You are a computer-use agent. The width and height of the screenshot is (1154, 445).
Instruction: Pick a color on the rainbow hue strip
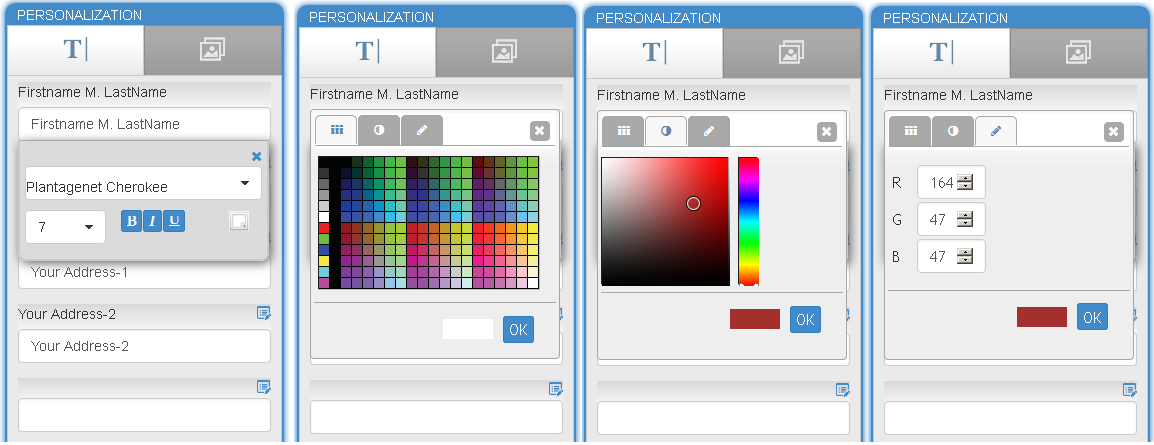coord(748,221)
